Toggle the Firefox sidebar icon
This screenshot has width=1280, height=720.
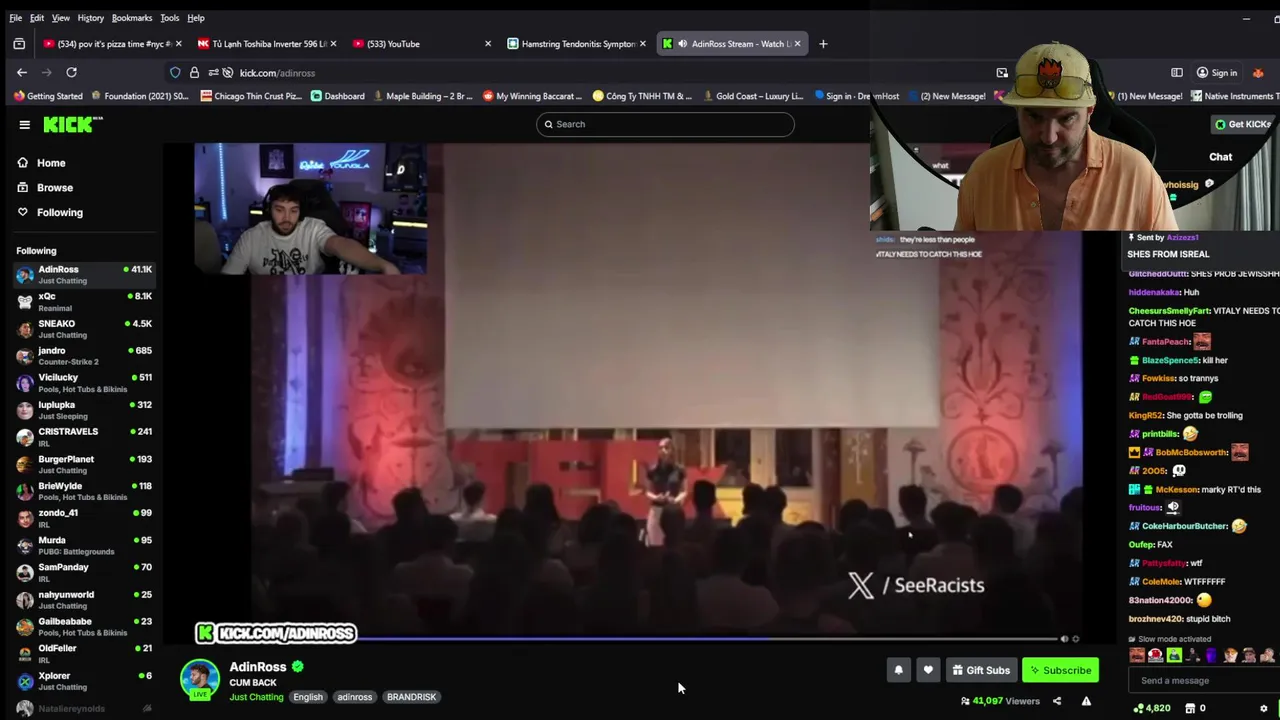(x=1177, y=72)
